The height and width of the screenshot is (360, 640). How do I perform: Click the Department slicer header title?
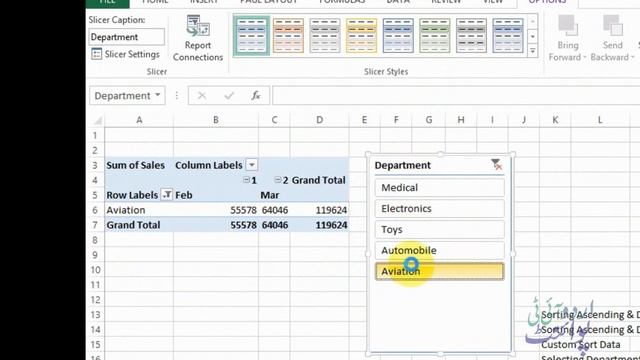click(x=402, y=165)
